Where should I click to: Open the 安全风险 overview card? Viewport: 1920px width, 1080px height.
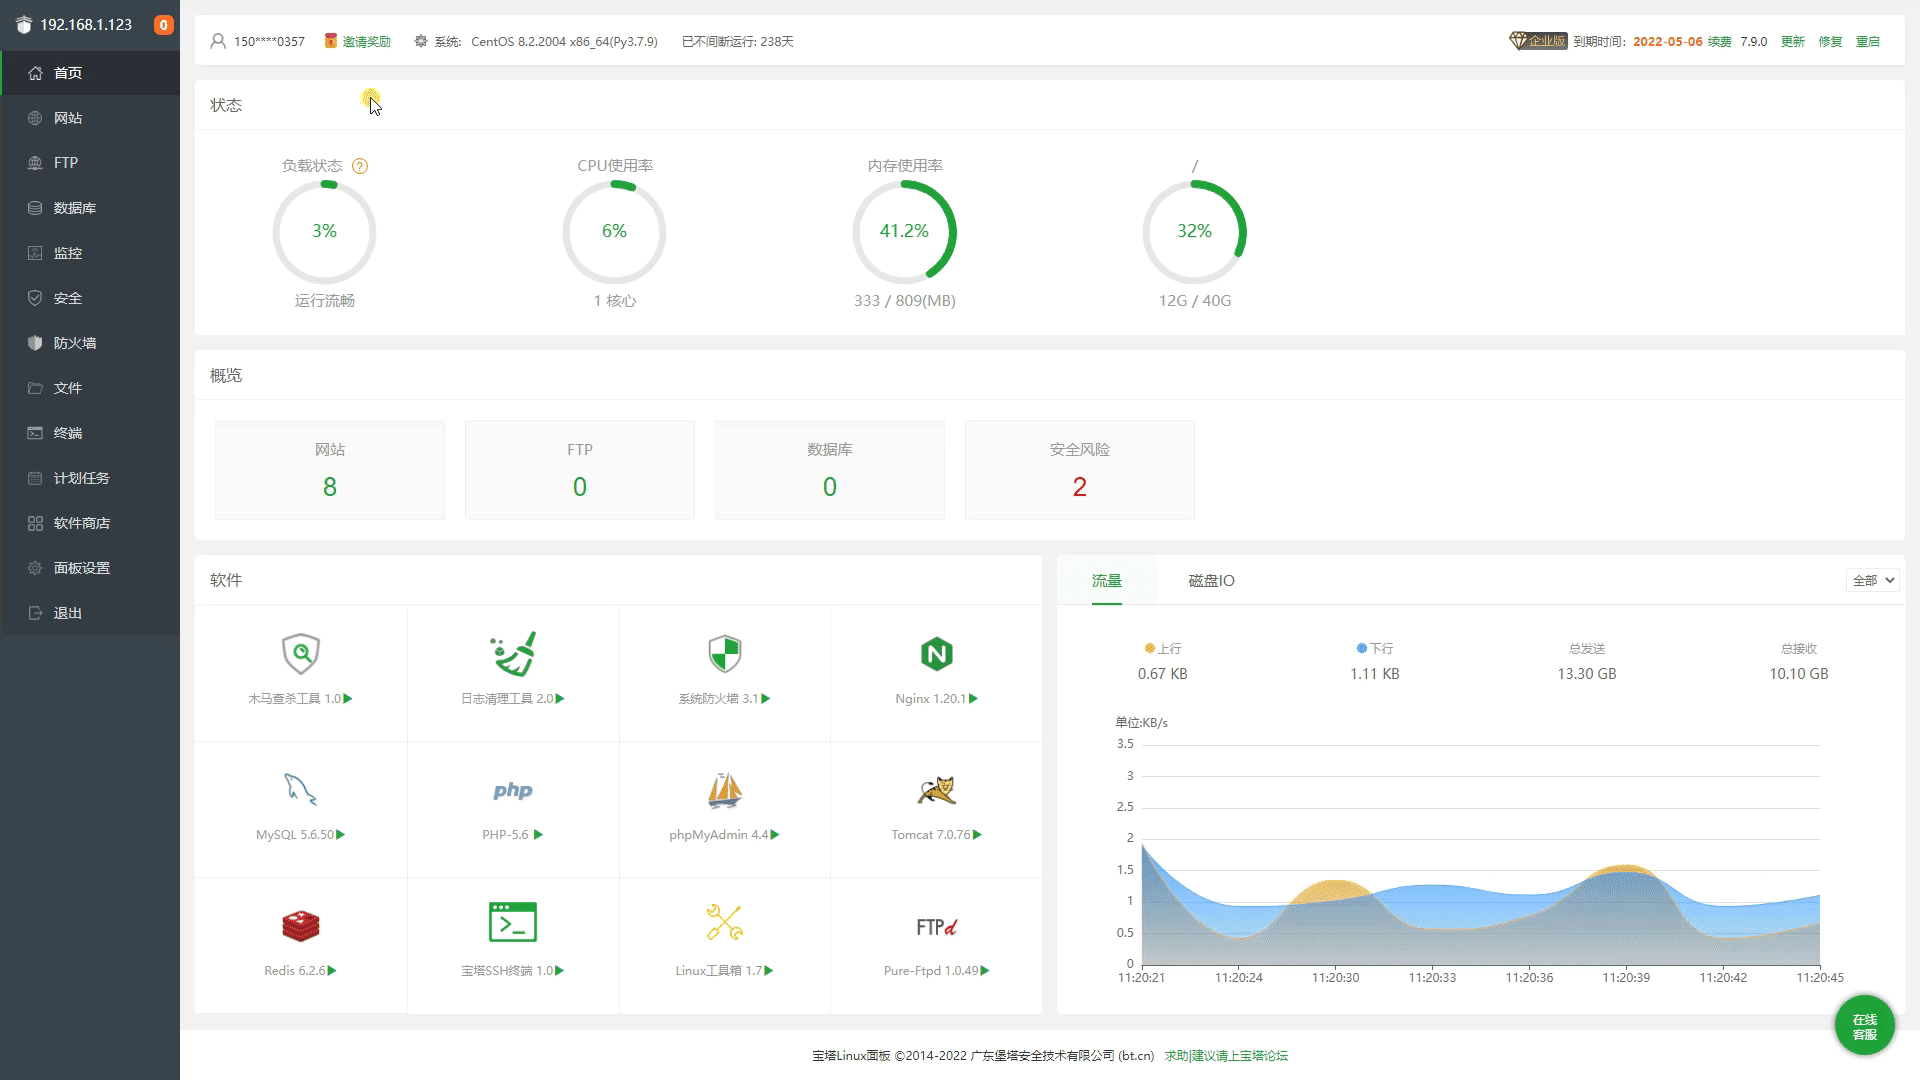click(1079, 470)
